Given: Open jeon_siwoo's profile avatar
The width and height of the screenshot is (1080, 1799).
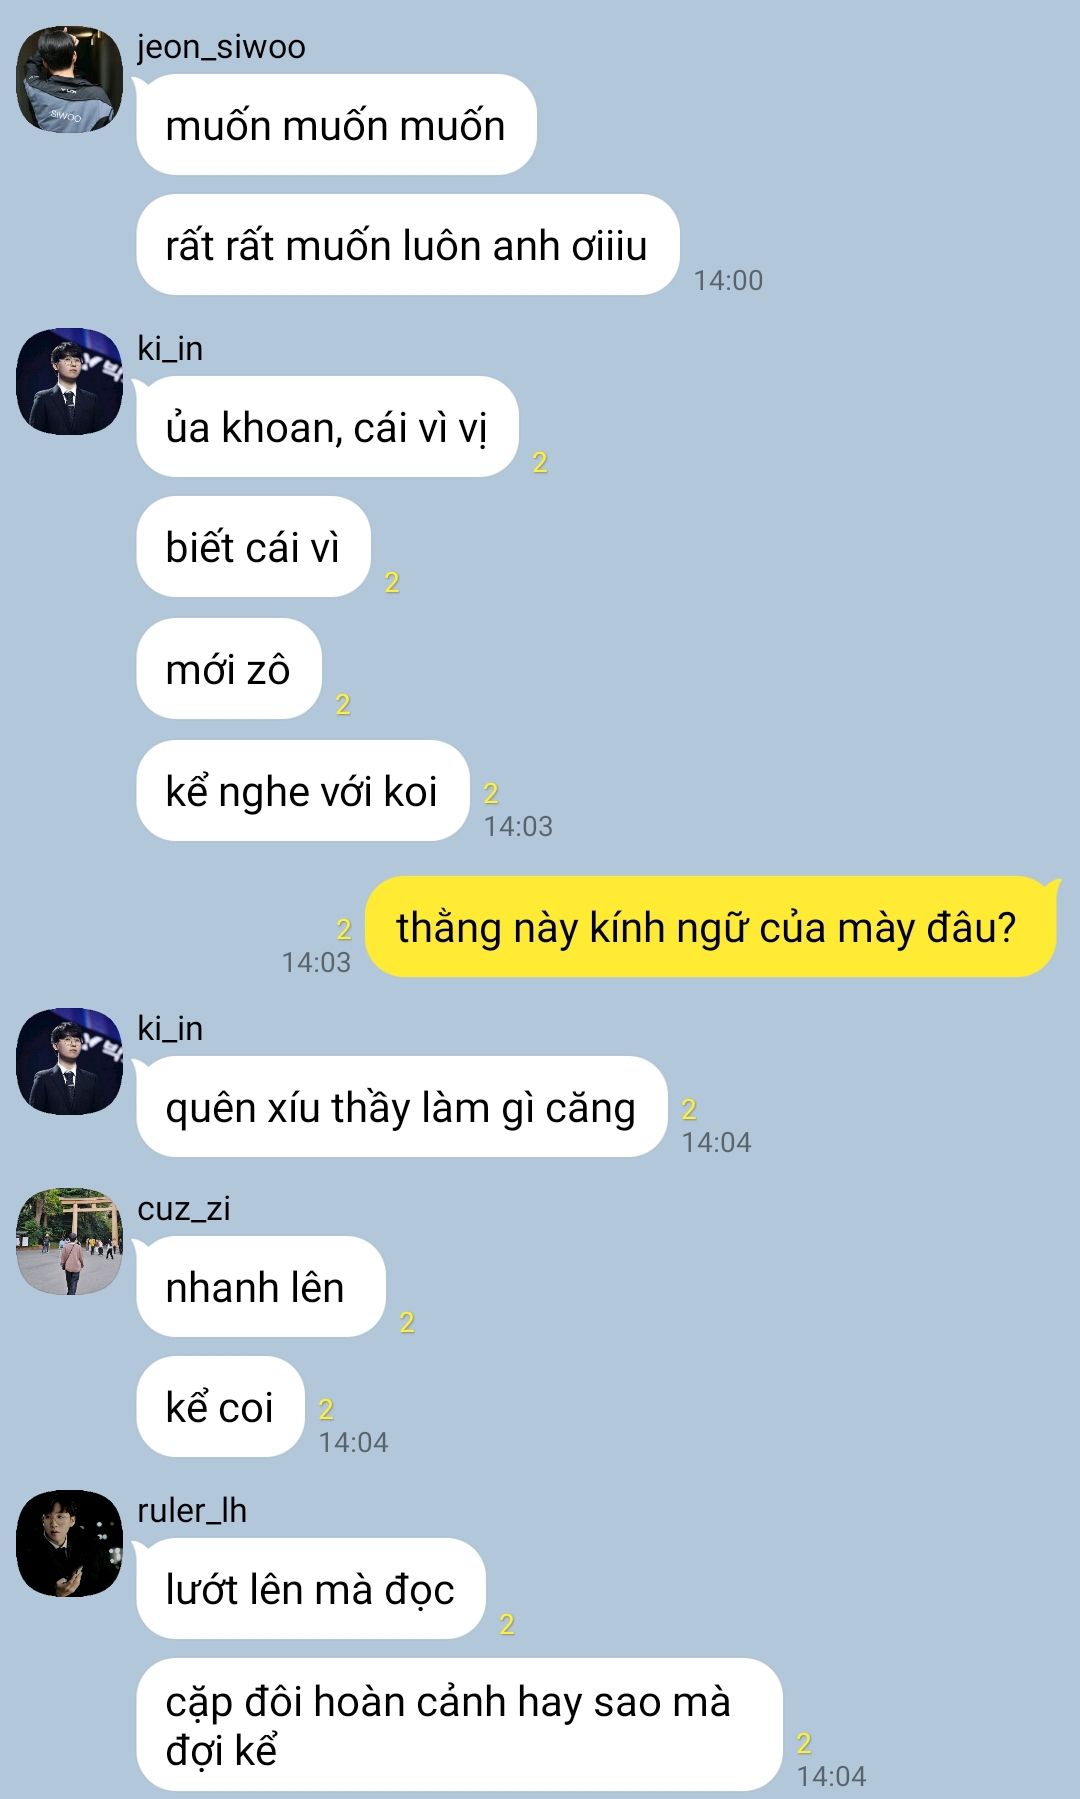Looking at the screenshot, I should [x=69, y=80].
